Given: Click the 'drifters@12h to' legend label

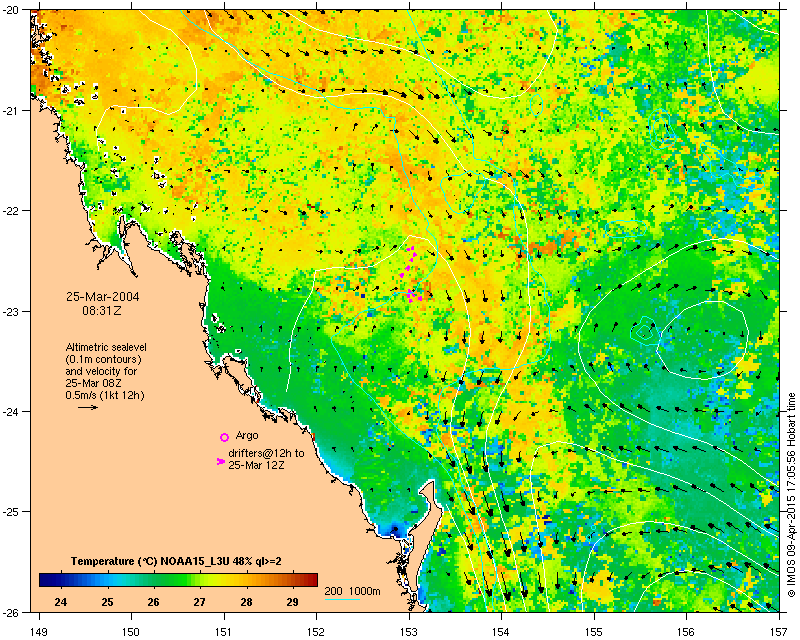Looking at the screenshot, I should tap(266, 453).
